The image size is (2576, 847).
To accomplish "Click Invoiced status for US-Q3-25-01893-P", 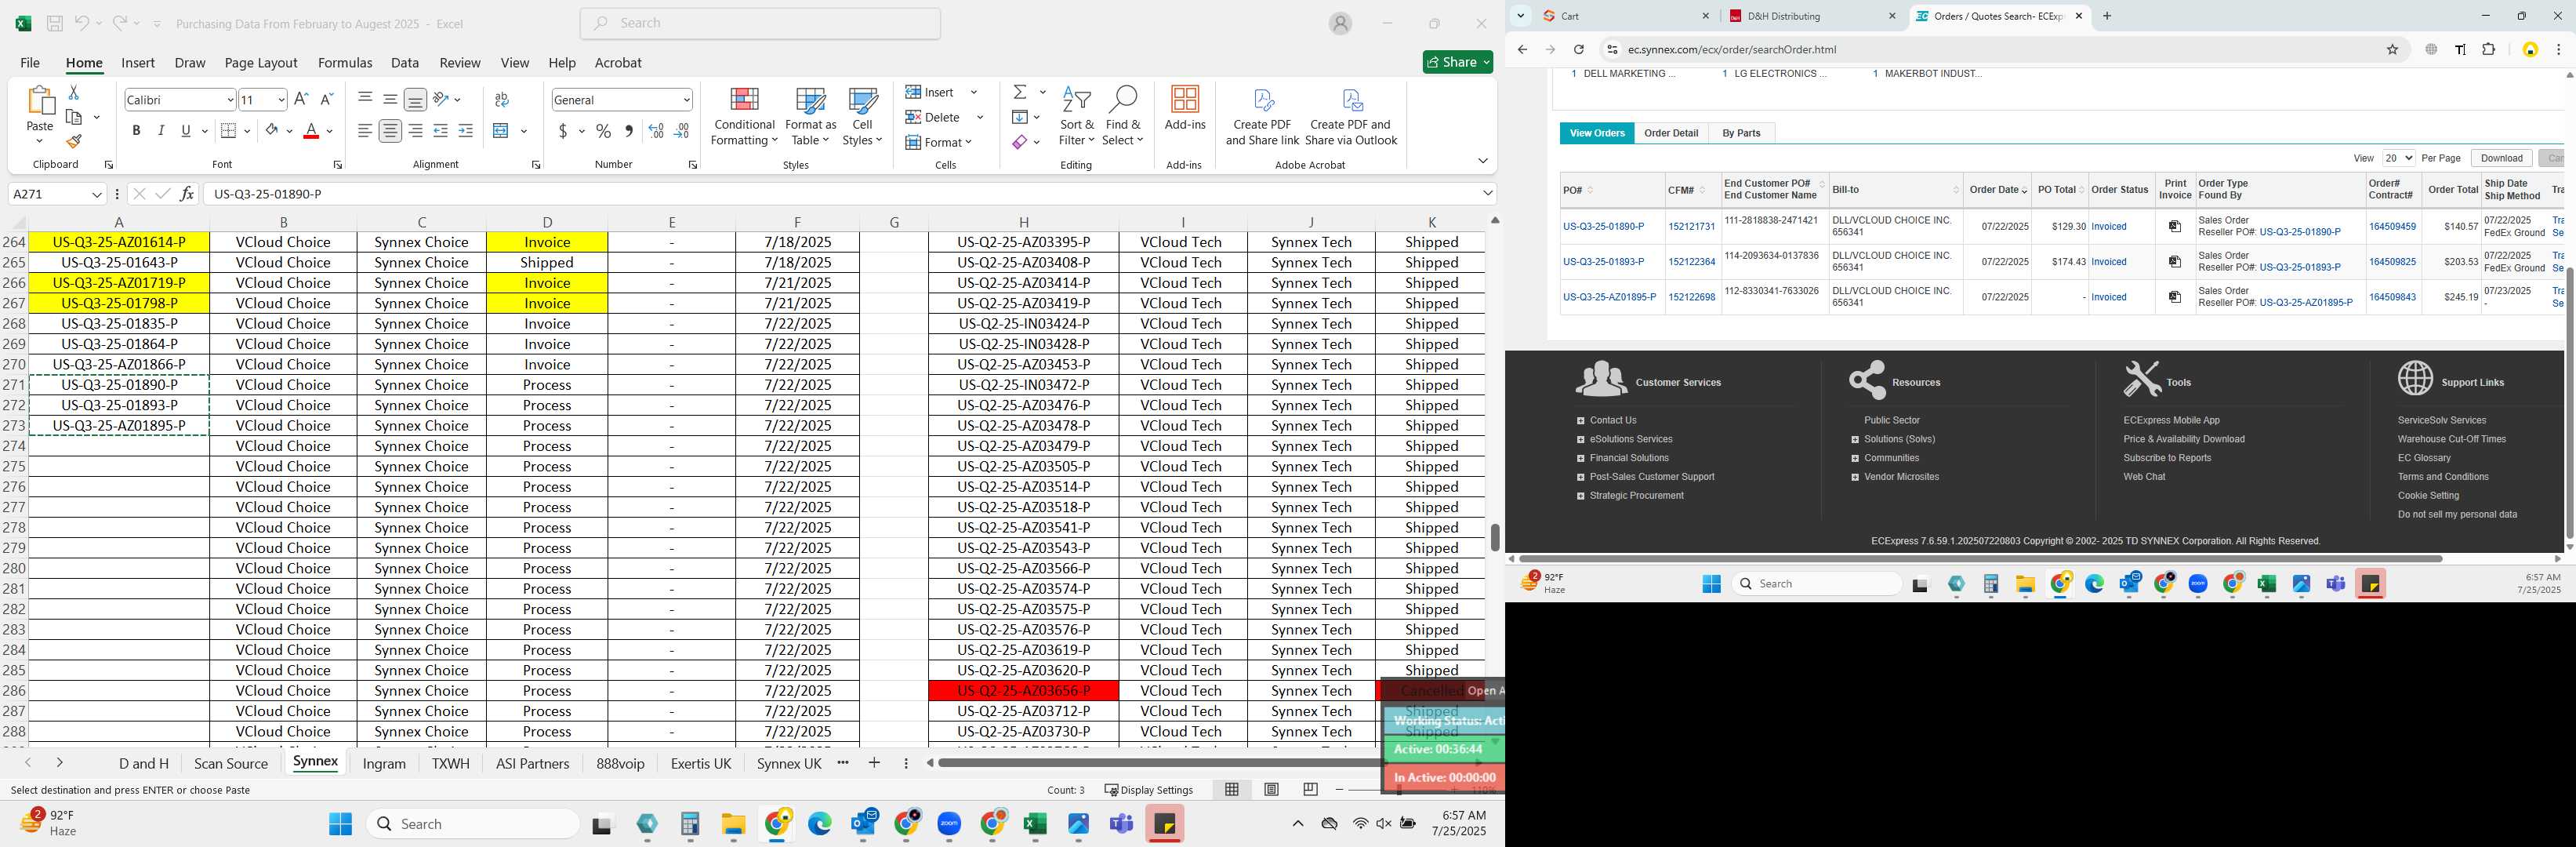I will pos(2109,262).
